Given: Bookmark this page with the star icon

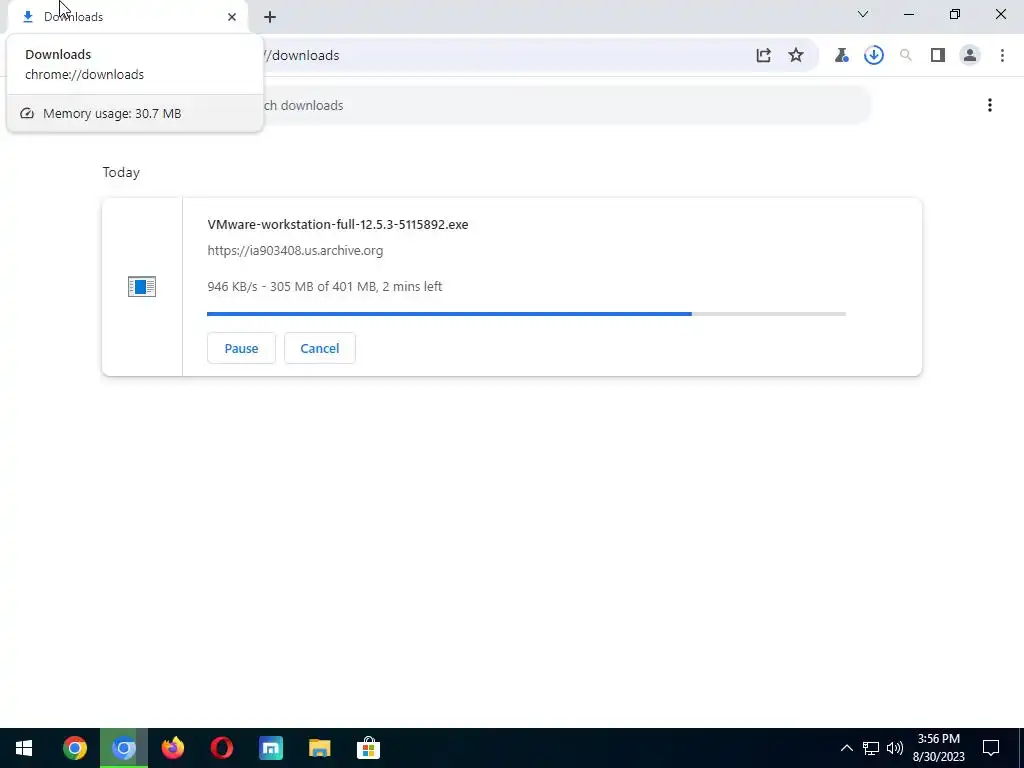Looking at the screenshot, I should point(795,56).
